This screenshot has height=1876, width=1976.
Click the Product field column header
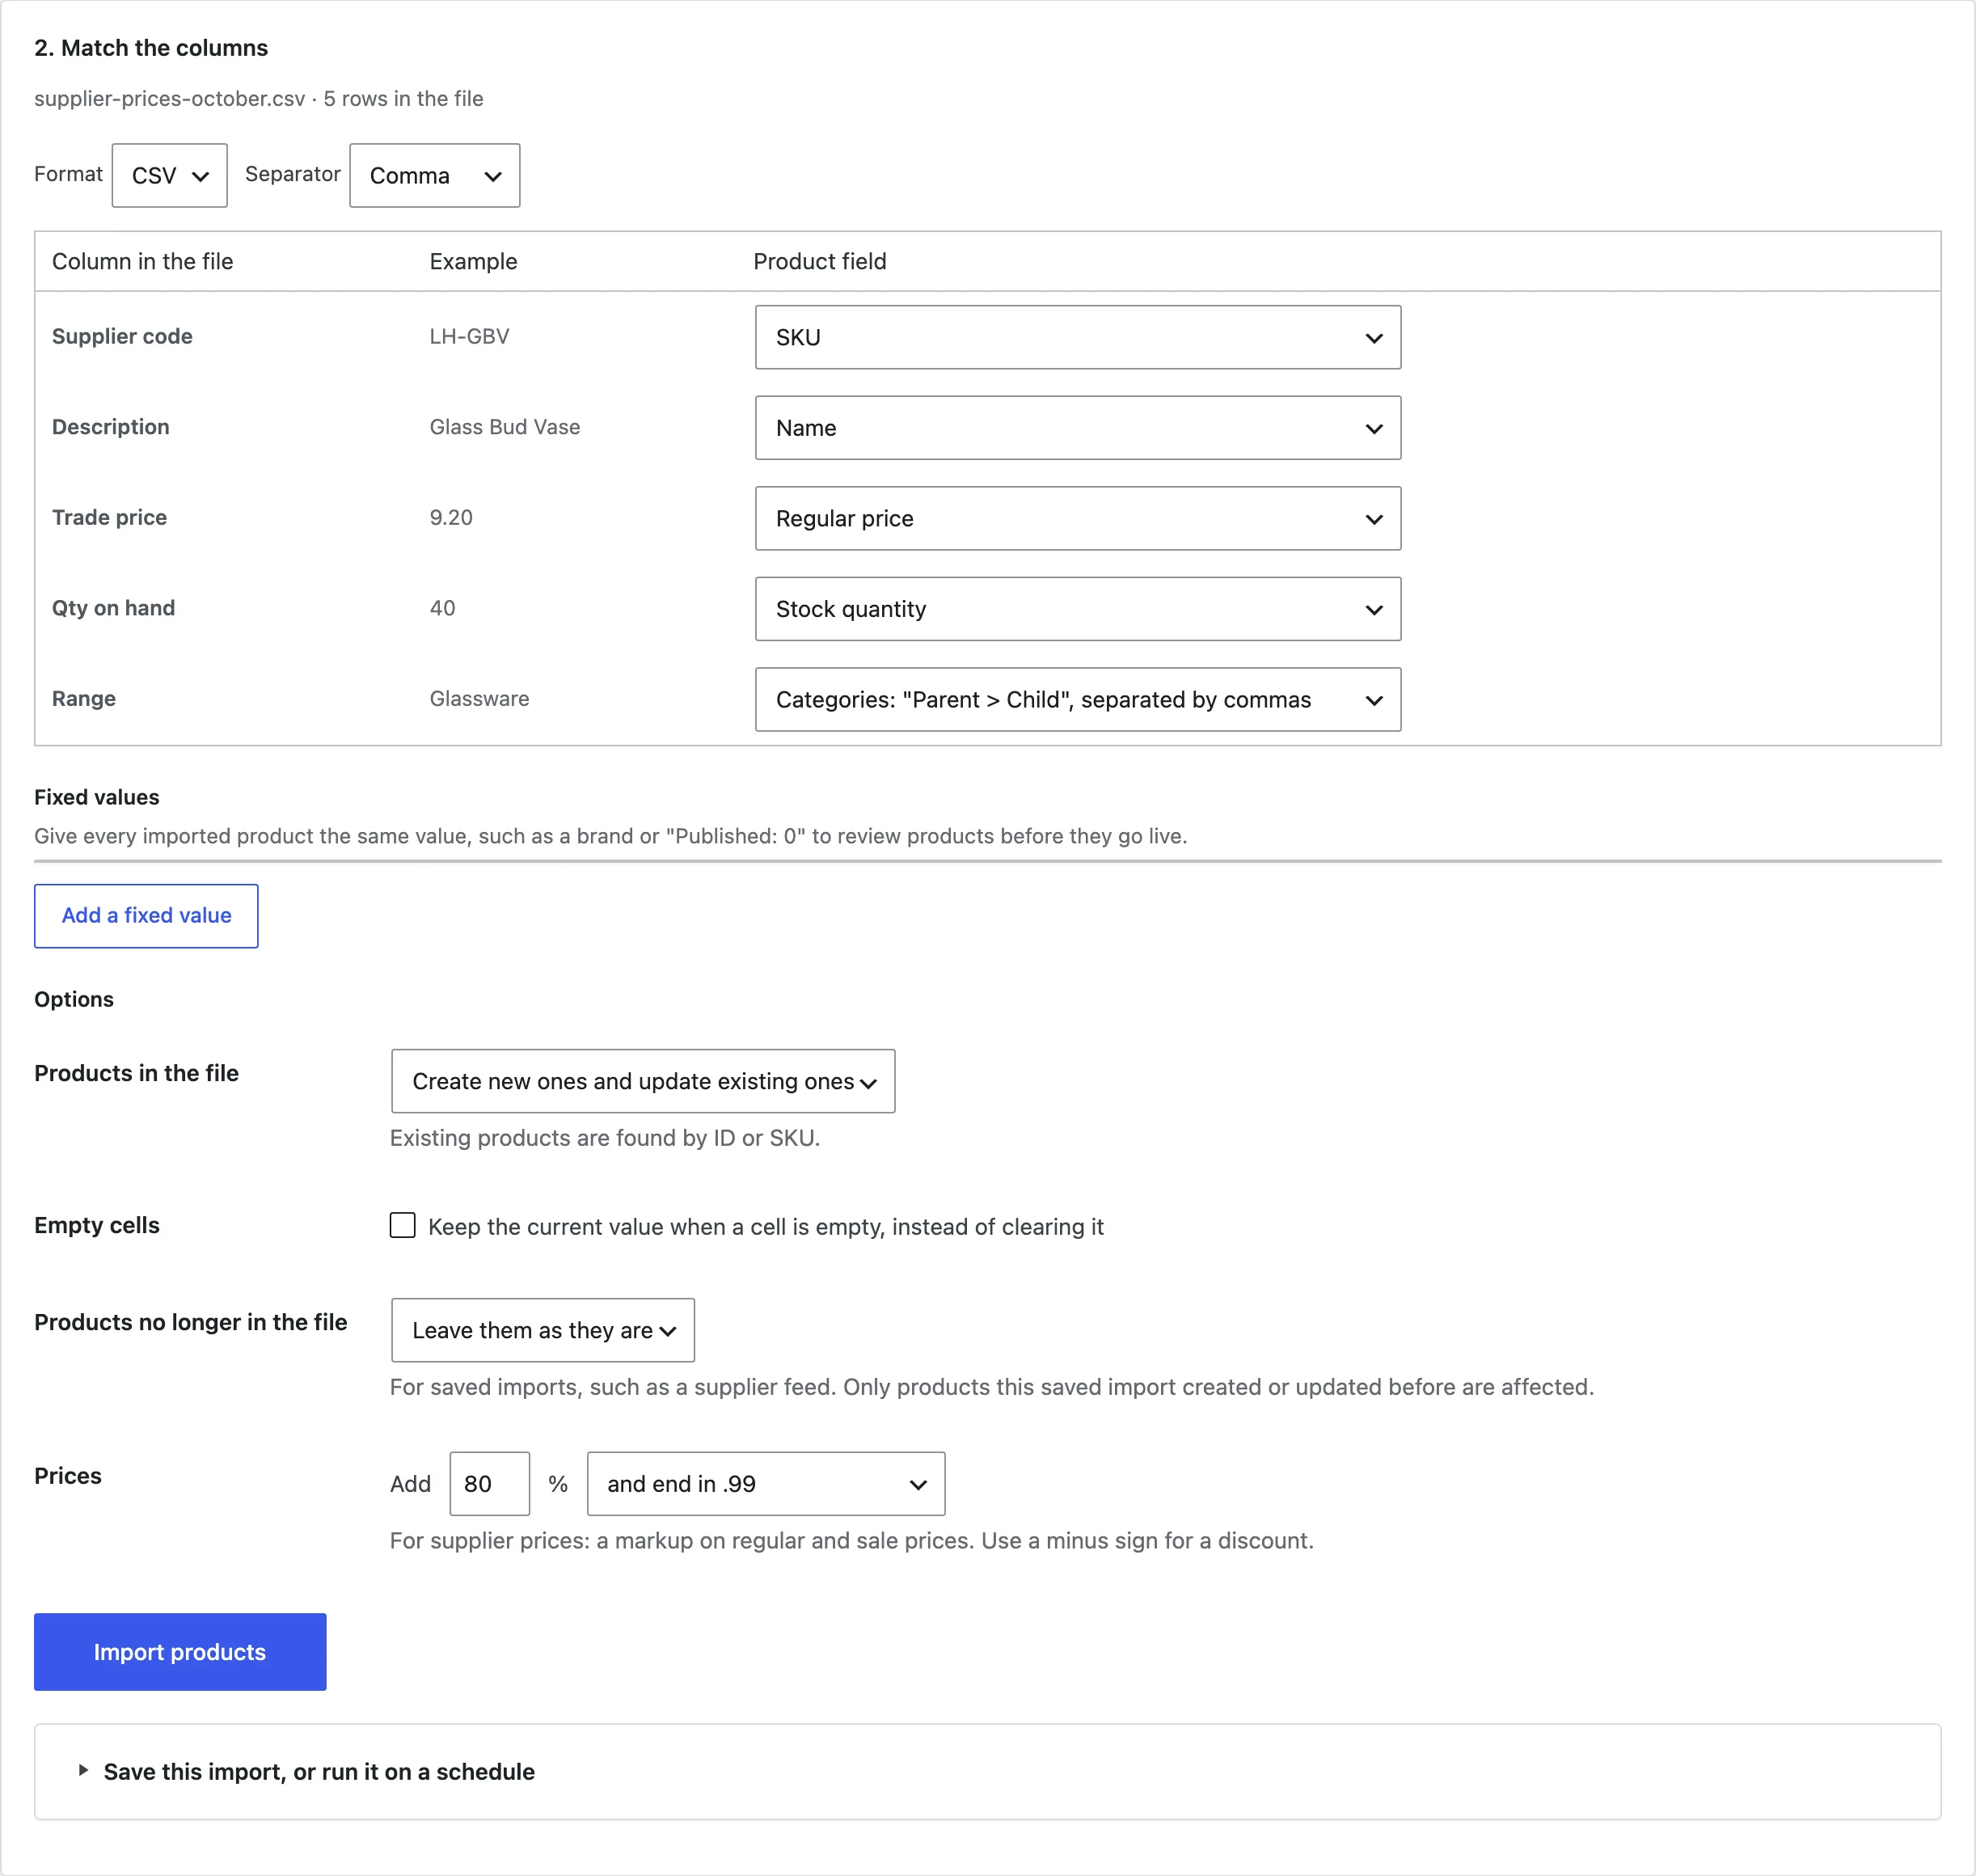coord(820,261)
